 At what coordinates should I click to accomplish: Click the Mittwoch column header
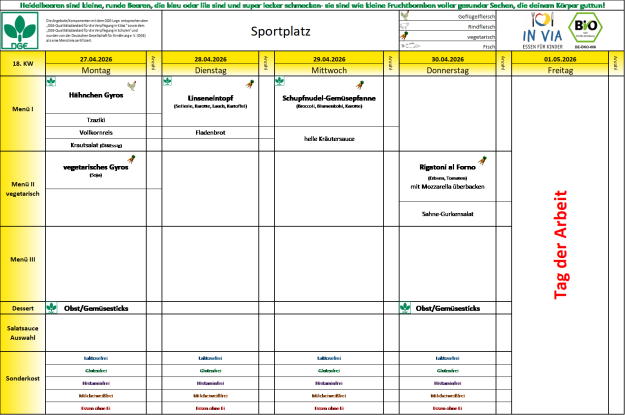(x=330, y=71)
